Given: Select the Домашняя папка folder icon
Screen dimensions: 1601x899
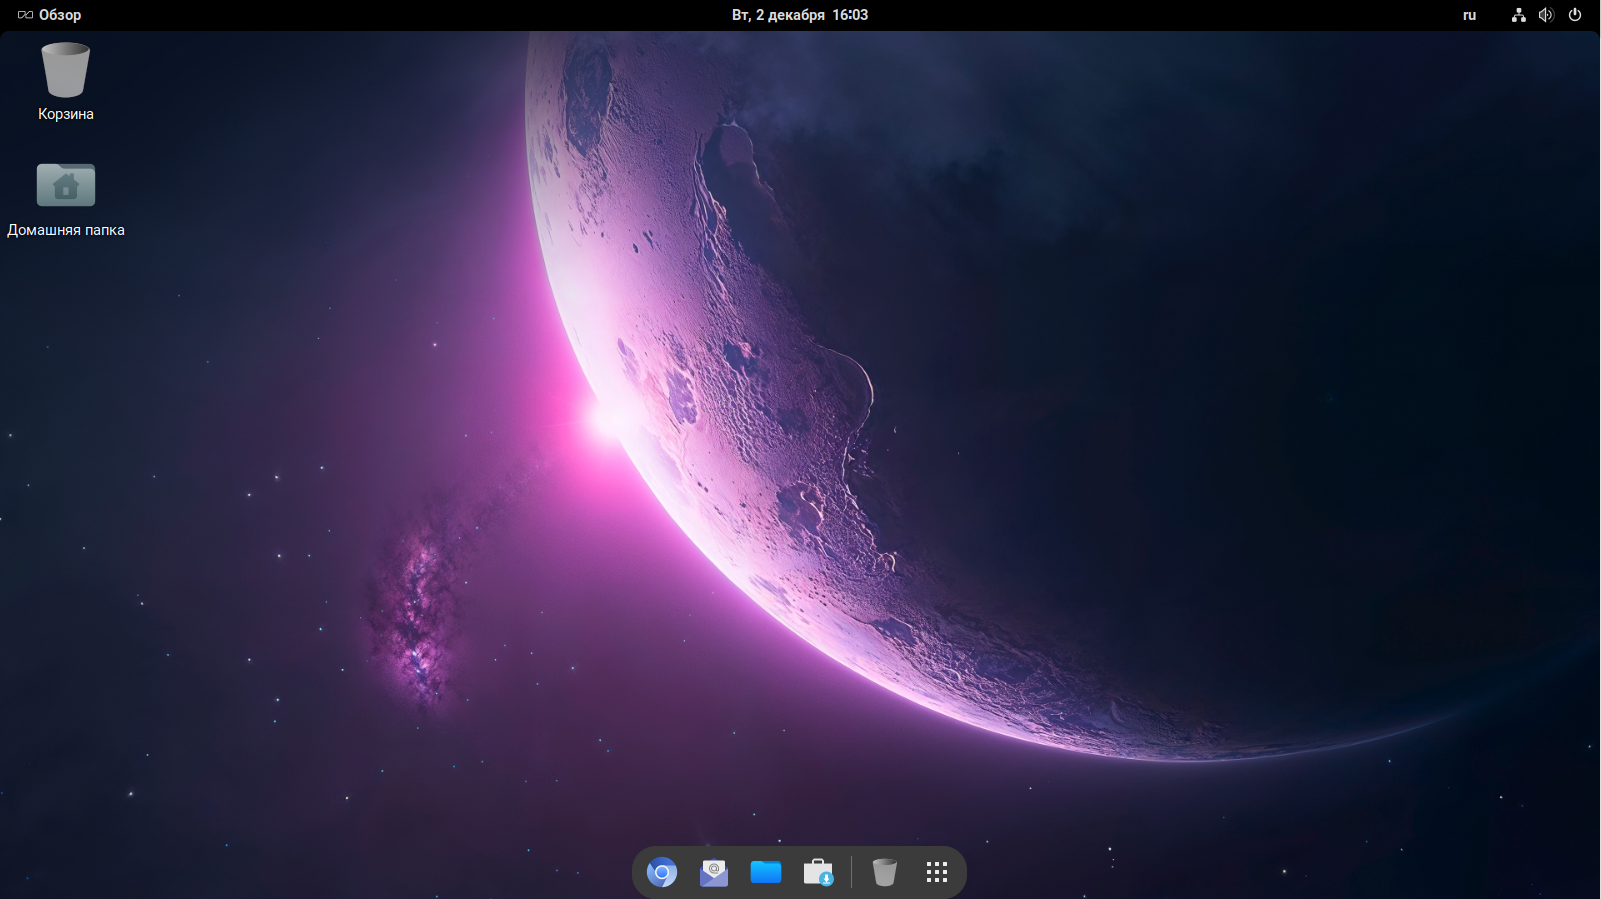Looking at the screenshot, I should [x=66, y=185].
